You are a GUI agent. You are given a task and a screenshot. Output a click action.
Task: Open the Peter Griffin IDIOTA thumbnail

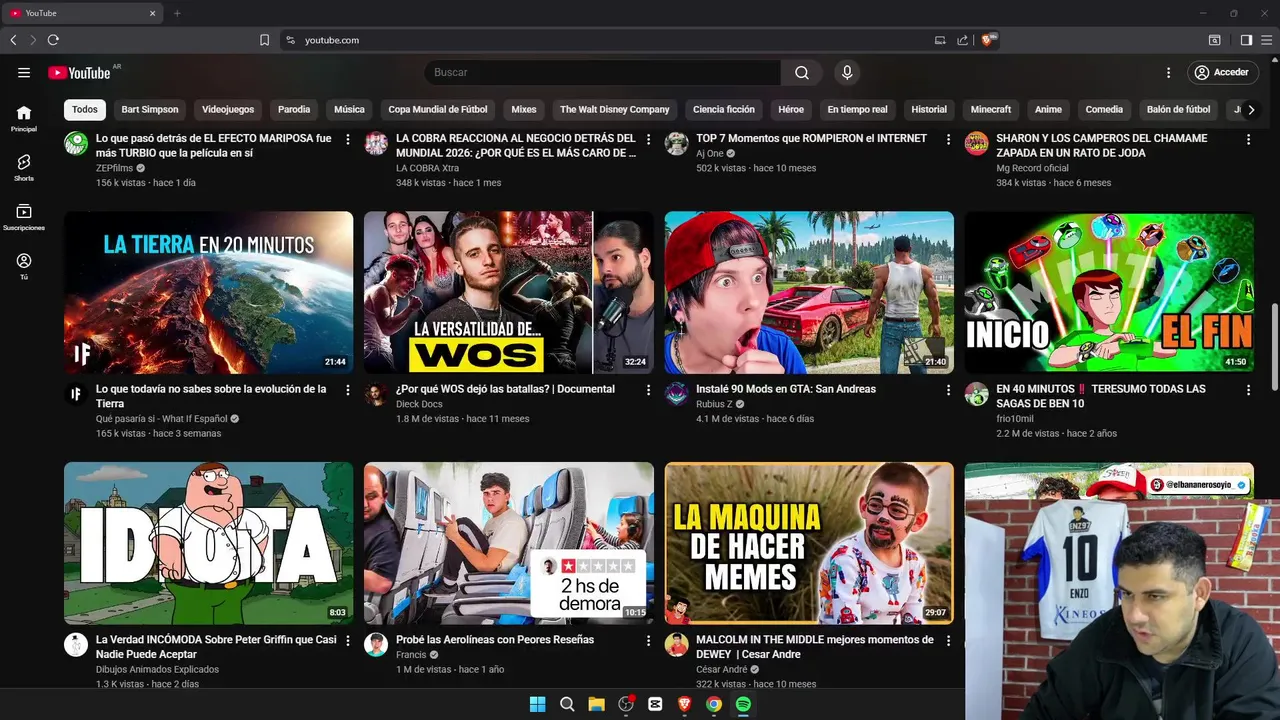point(209,543)
